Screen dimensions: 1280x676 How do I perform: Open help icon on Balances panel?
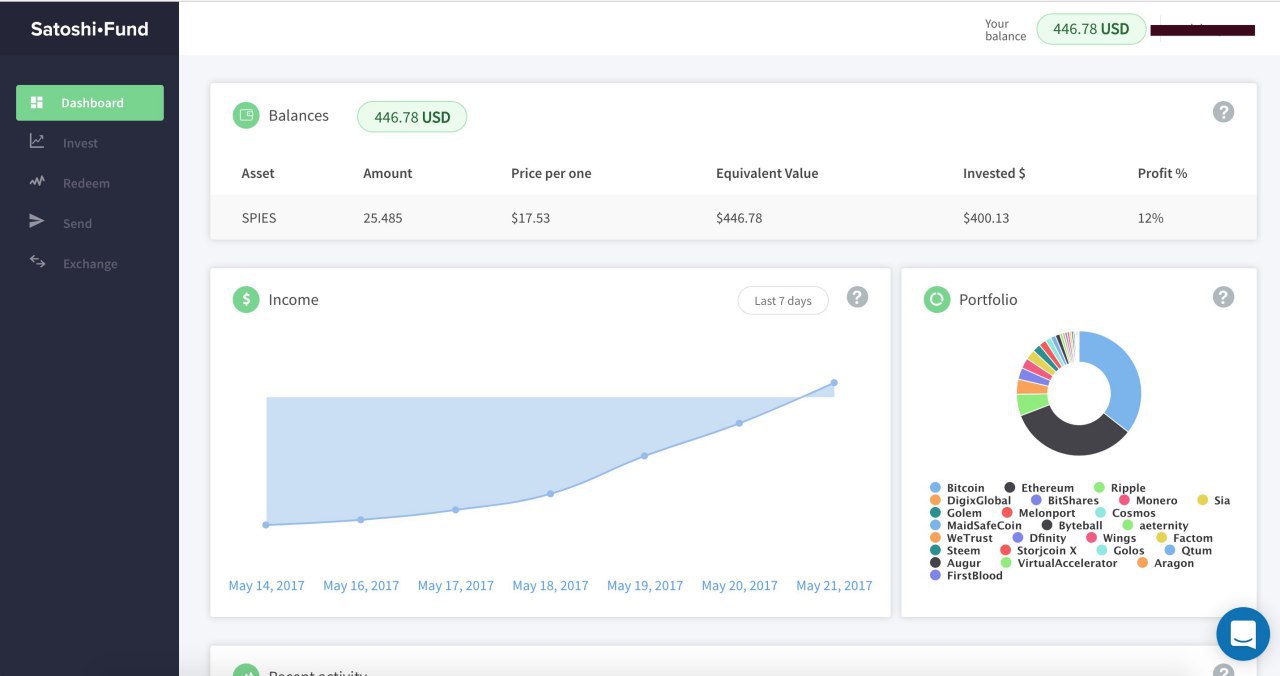pyautogui.click(x=1223, y=112)
